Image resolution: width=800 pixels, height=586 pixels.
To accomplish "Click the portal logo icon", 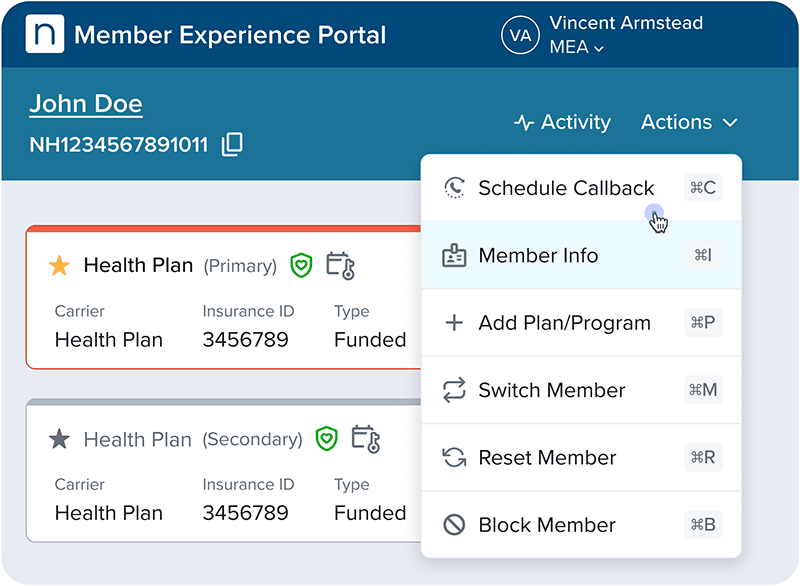I will click(x=44, y=35).
